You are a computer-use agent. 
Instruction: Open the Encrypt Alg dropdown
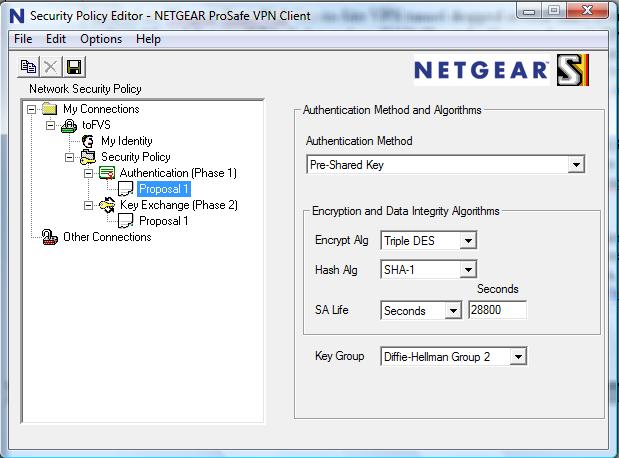[468, 240]
